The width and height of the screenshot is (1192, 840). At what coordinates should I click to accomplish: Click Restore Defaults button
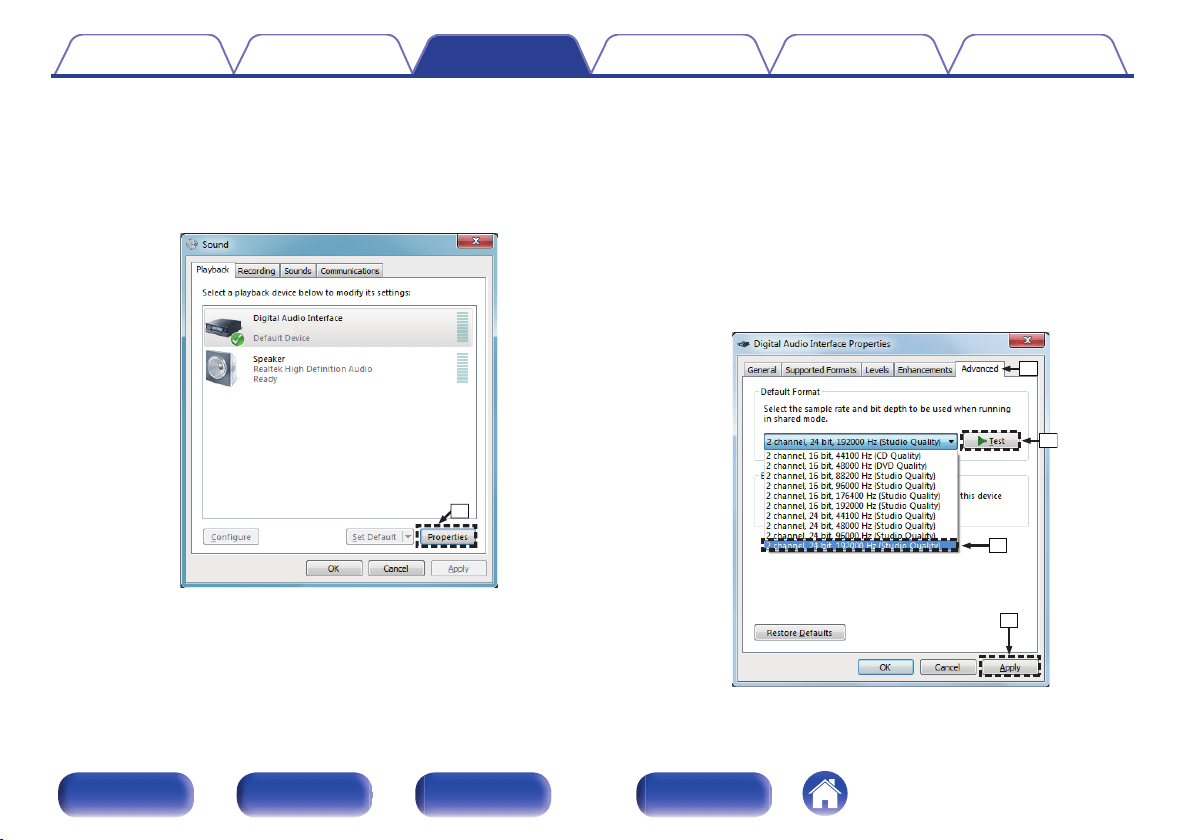pos(800,632)
